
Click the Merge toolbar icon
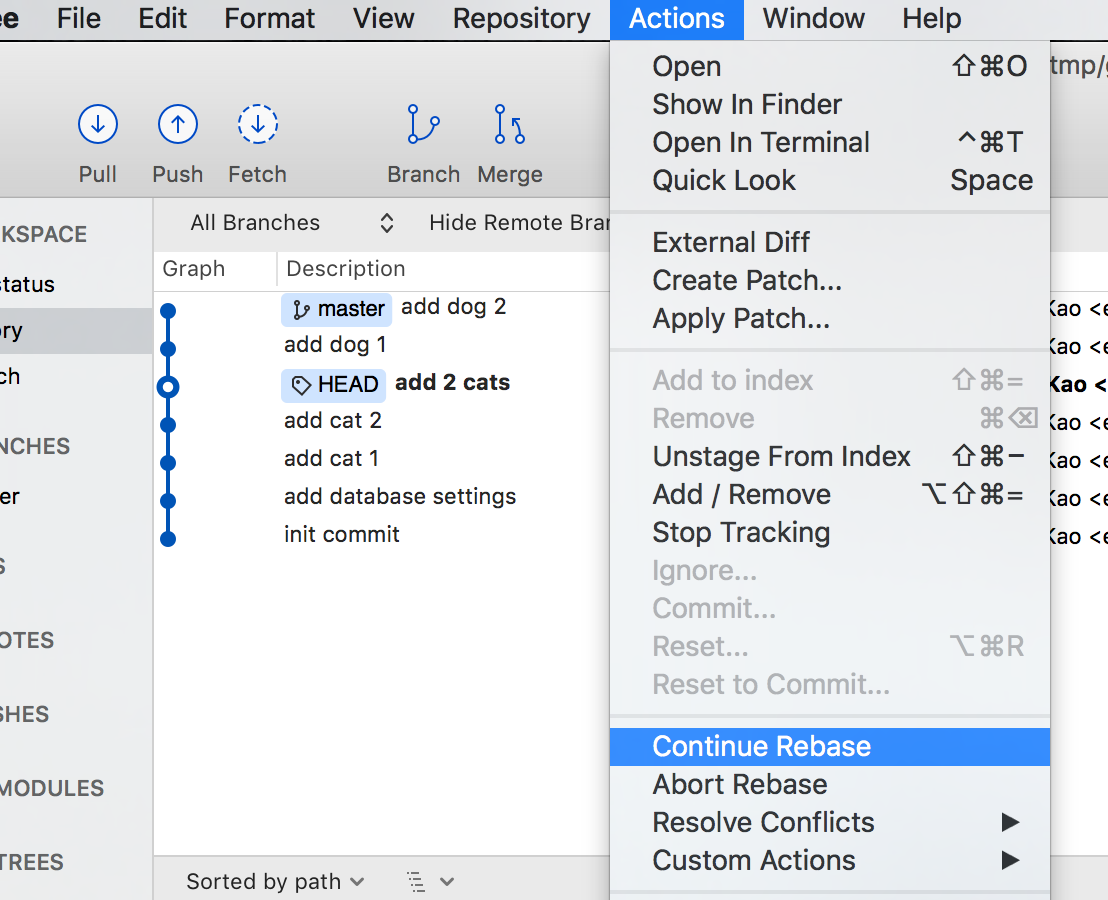(510, 126)
